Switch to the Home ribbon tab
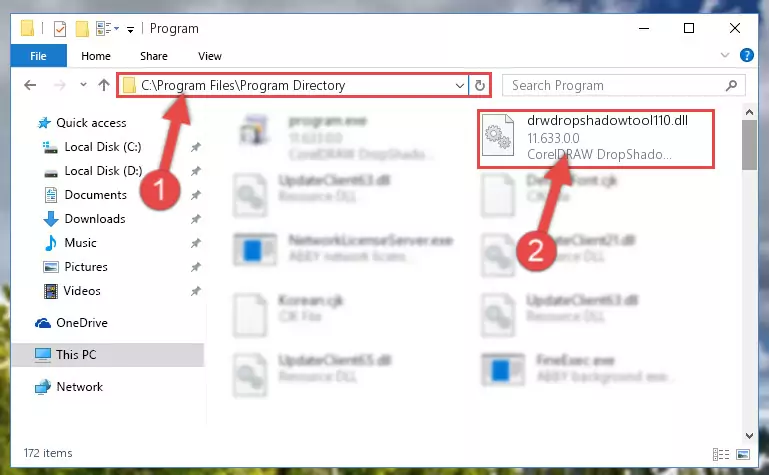Viewport: 769px width, 475px height. click(96, 56)
